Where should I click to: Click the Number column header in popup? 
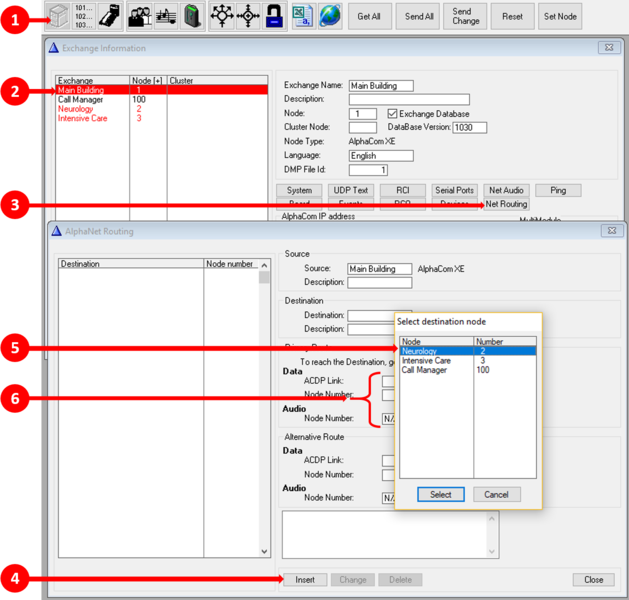point(505,341)
